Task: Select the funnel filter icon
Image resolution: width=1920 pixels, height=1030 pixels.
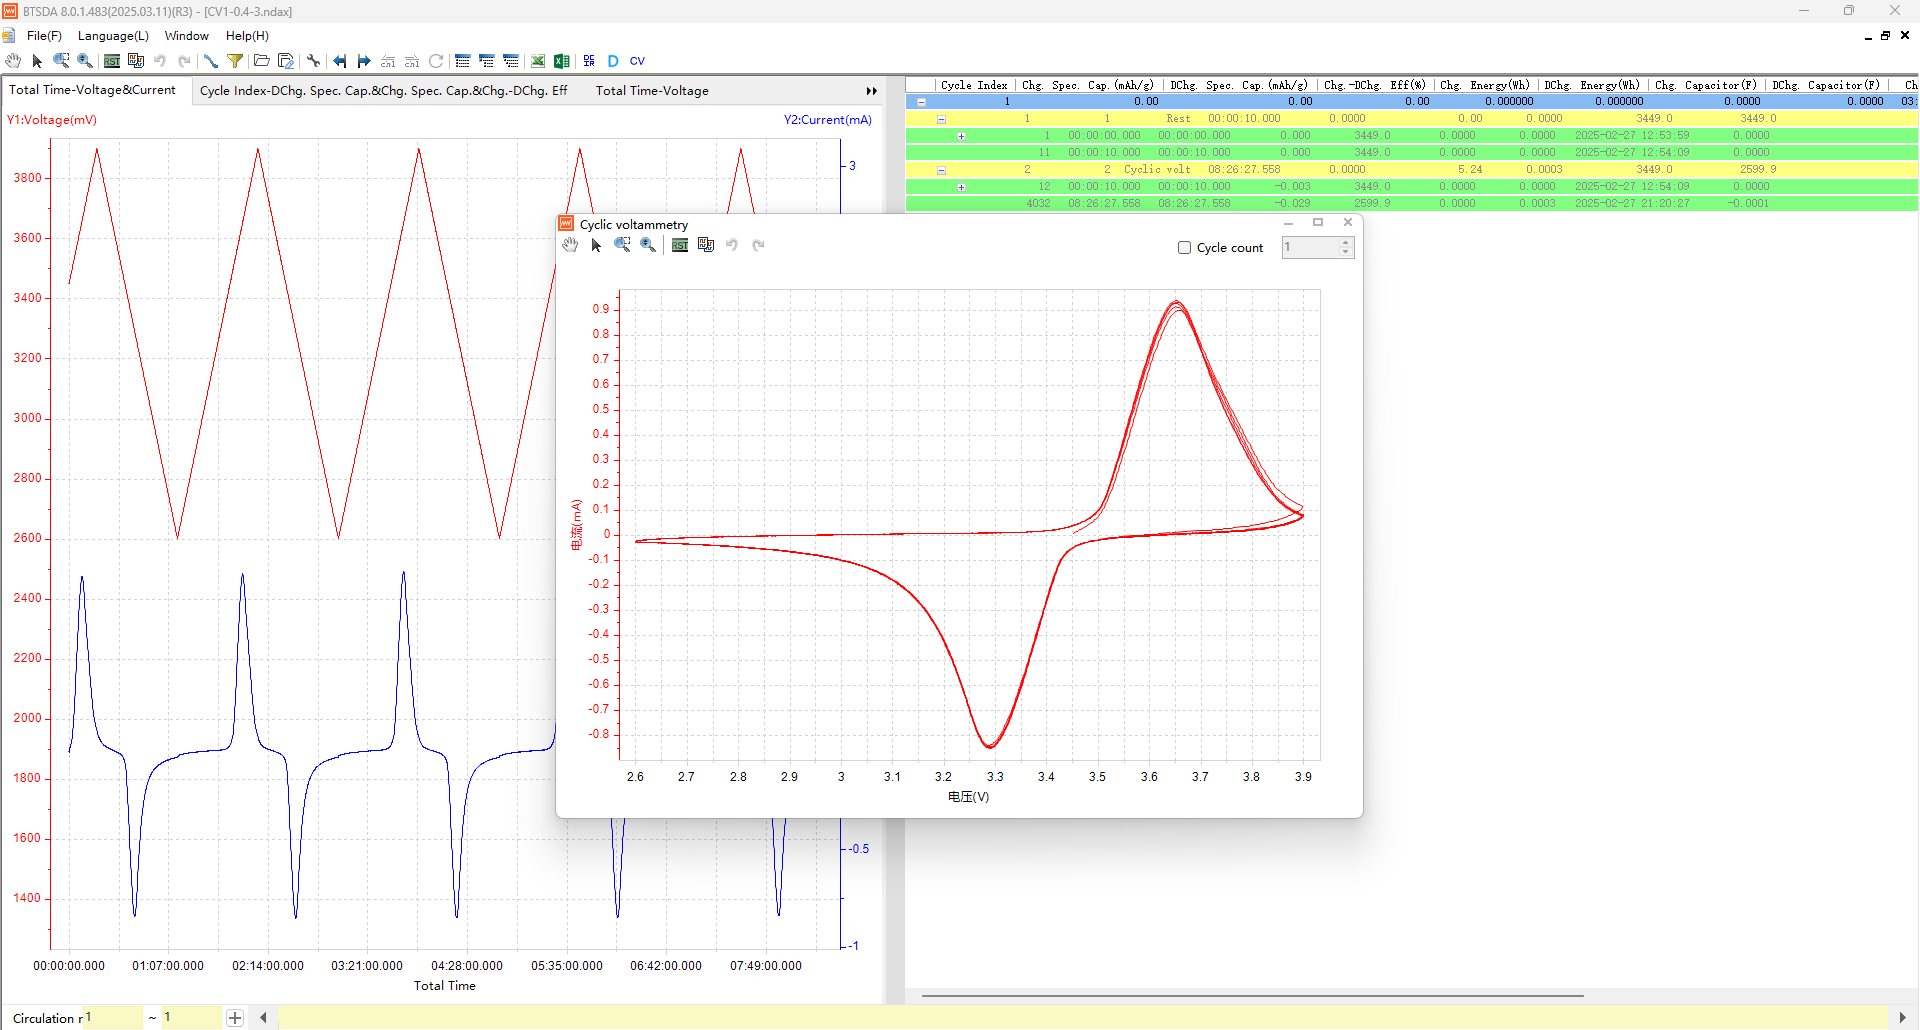Action: [235, 61]
